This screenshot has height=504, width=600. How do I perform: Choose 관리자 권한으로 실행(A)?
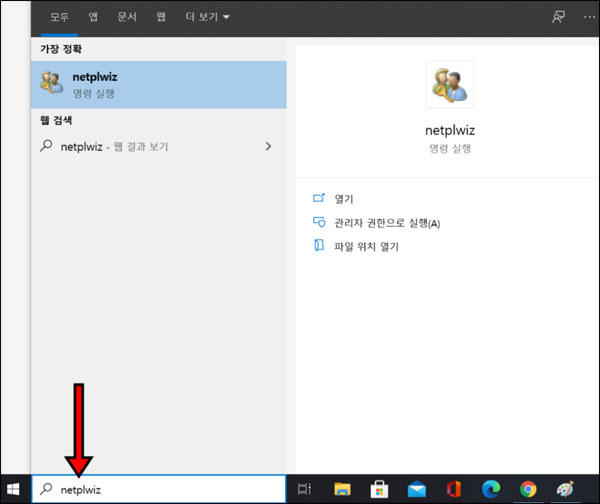[x=387, y=223]
